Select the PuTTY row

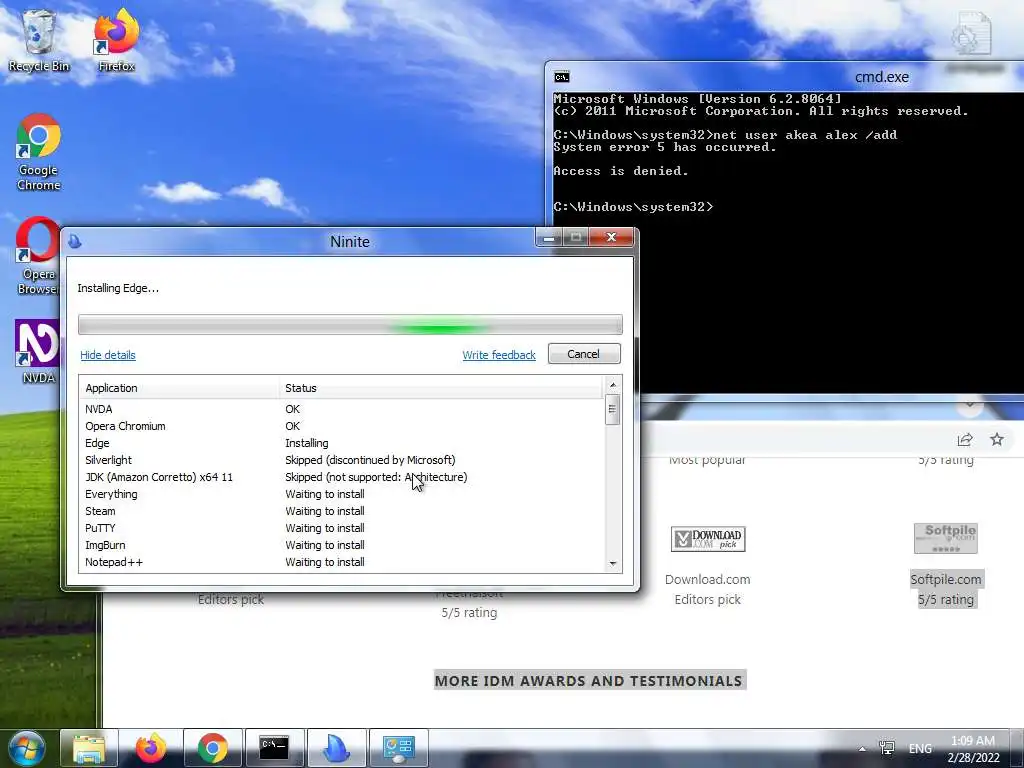pyautogui.click(x=341, y=528)
